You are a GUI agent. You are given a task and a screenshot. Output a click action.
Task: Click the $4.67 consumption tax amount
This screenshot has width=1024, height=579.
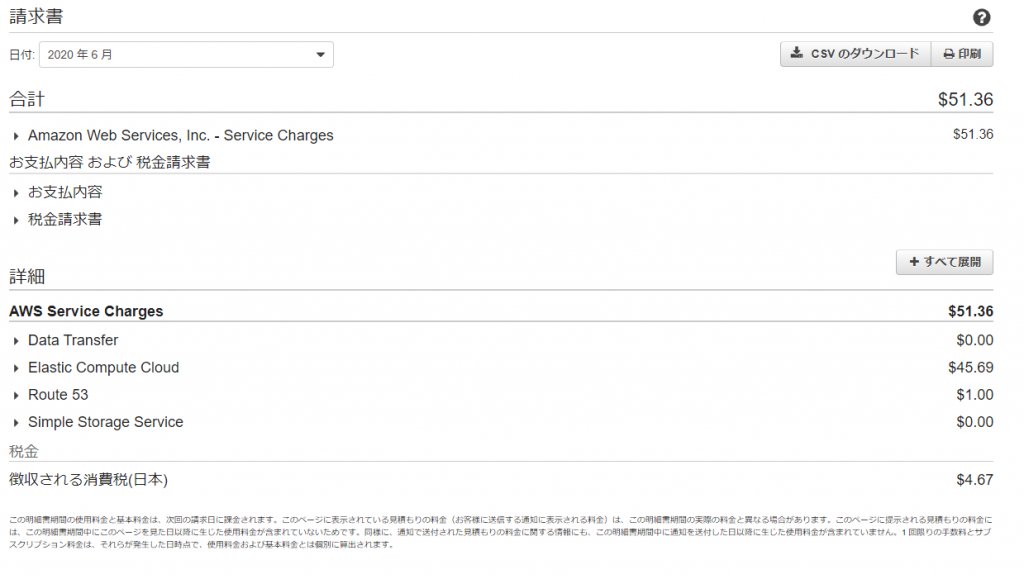[974, 480]
